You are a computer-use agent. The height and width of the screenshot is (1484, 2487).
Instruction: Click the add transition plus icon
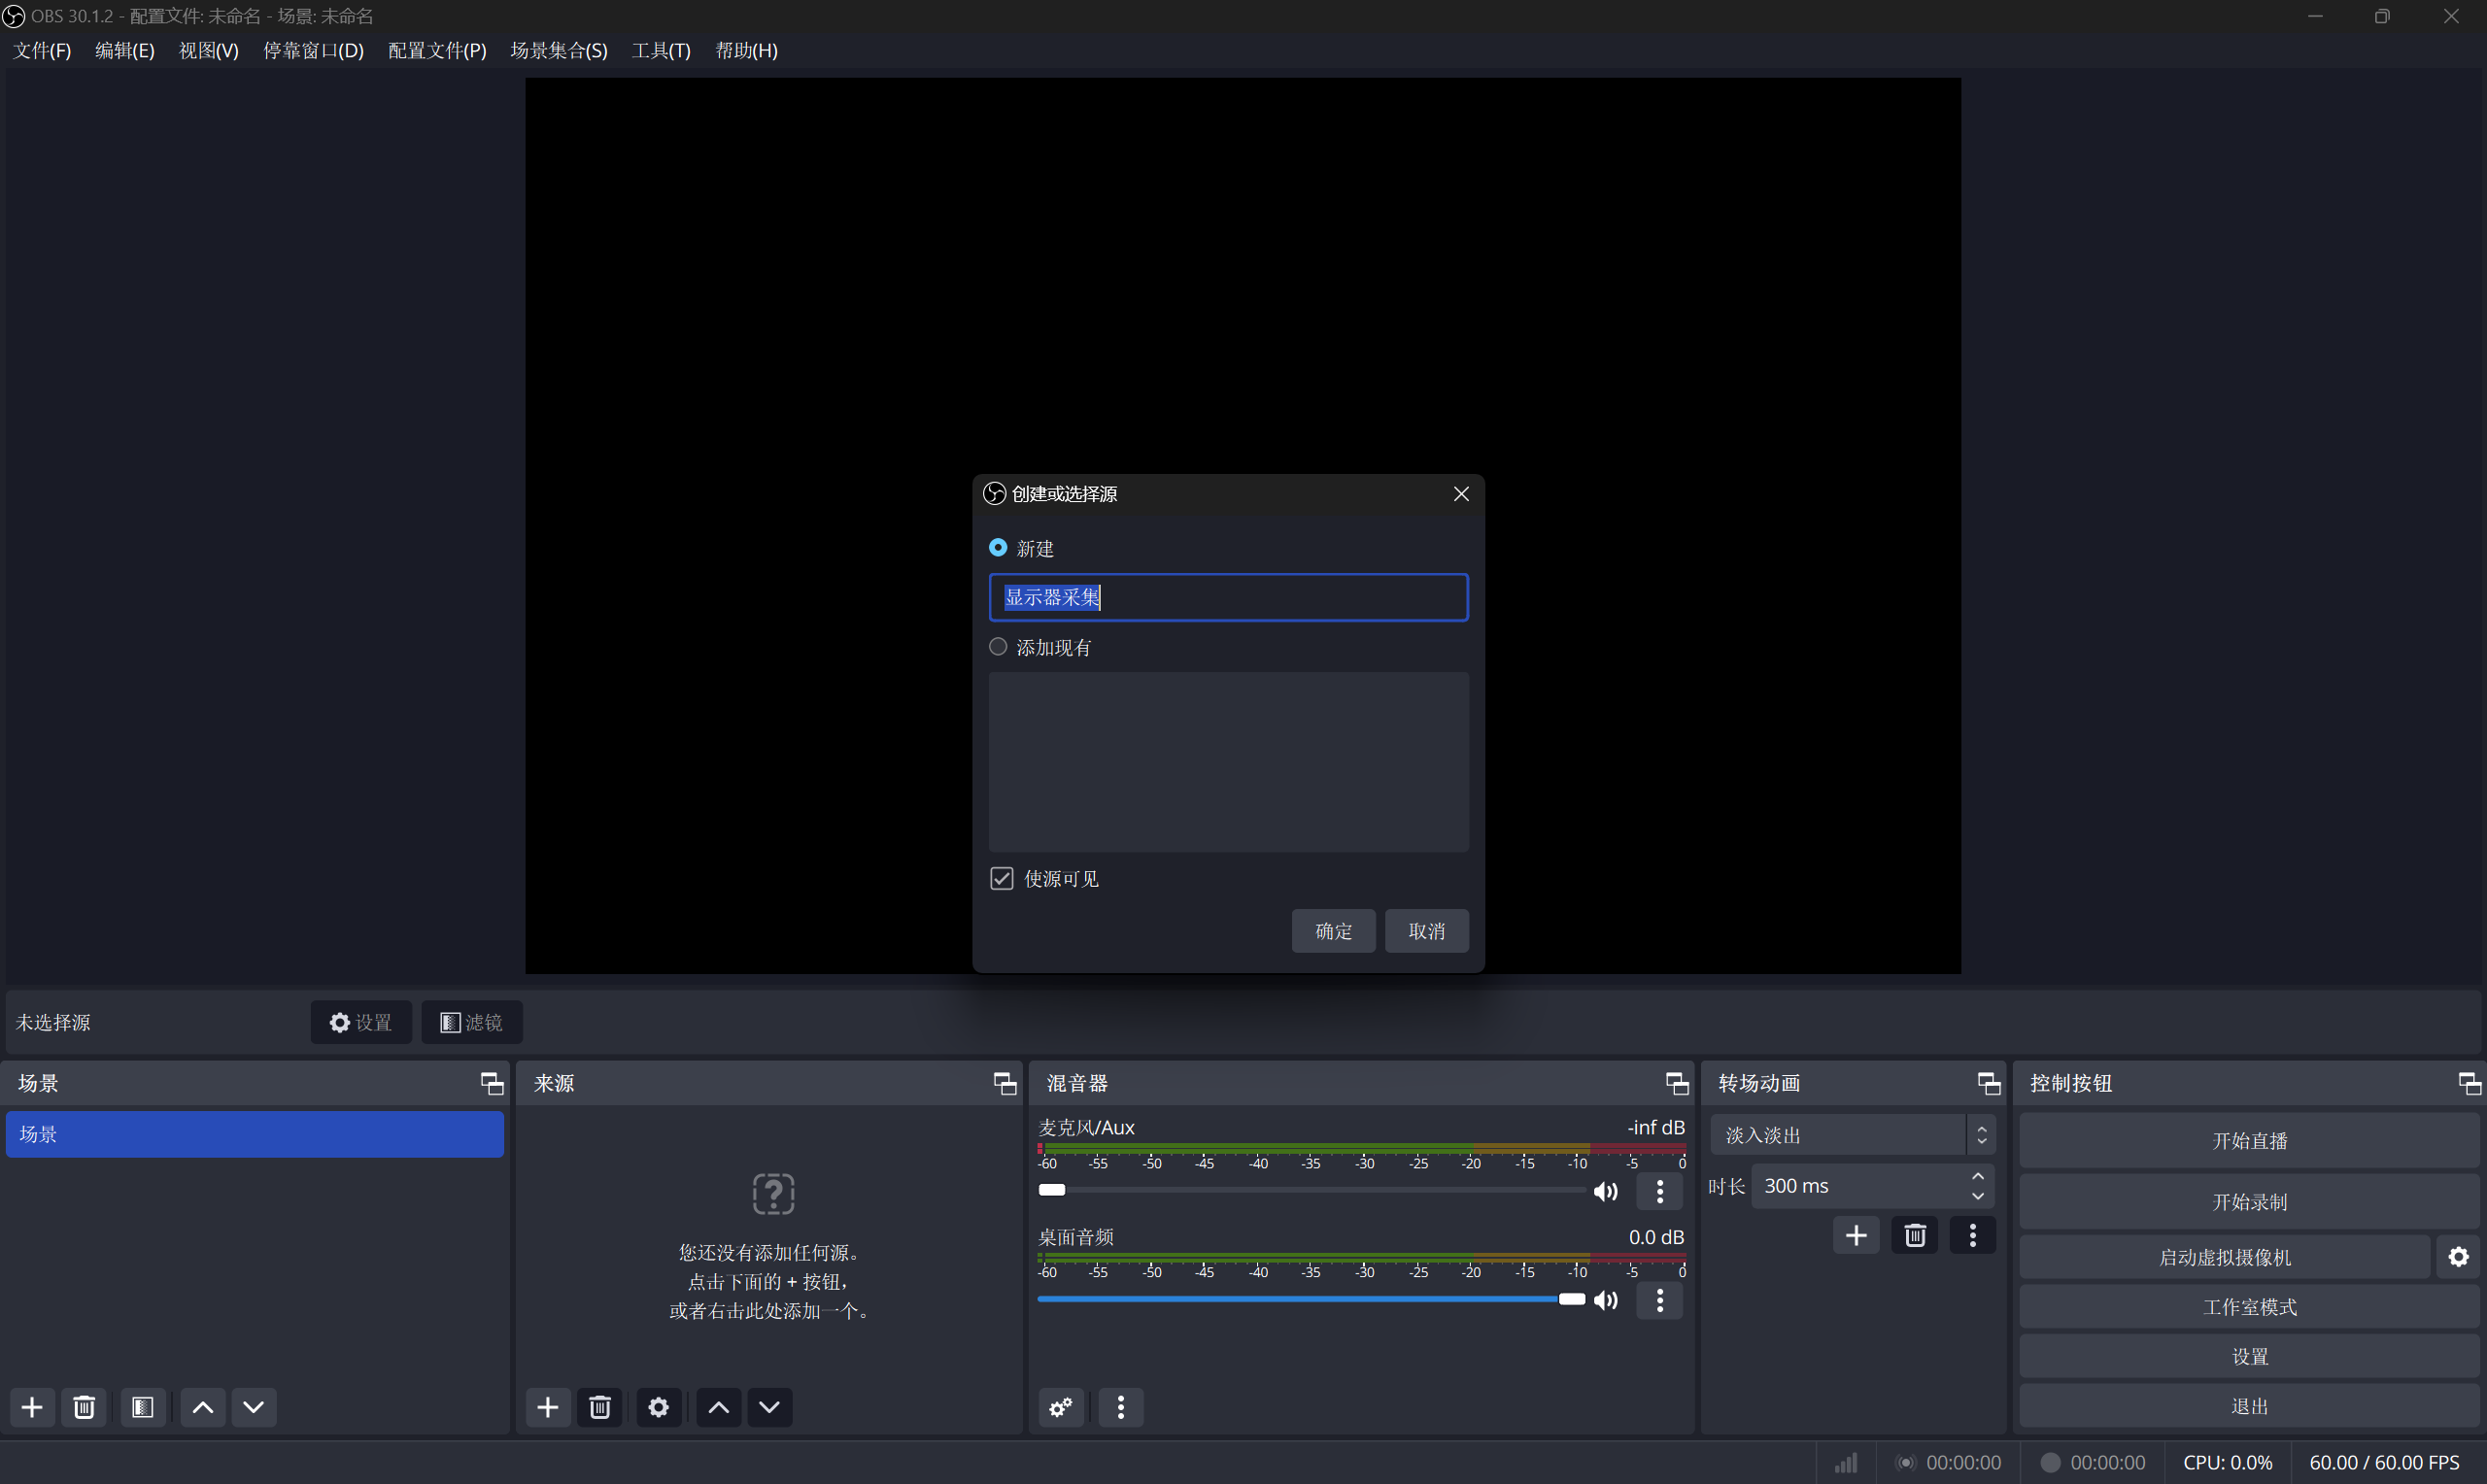1856,1235
